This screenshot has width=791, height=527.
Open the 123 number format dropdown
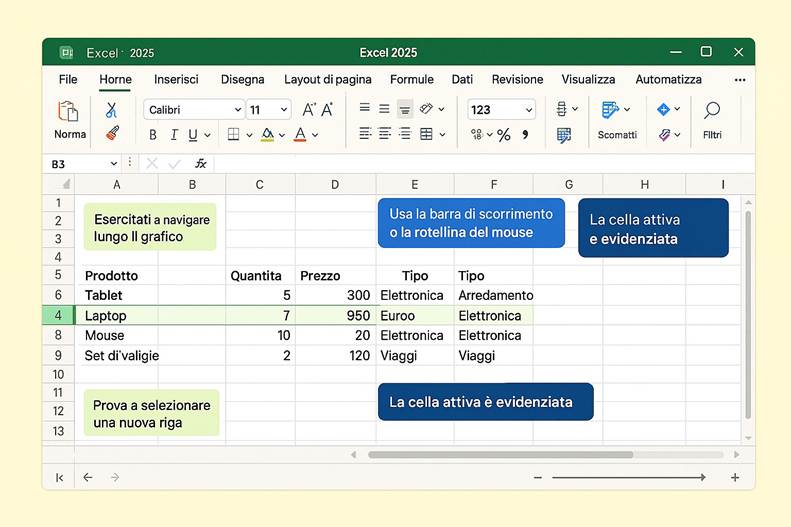501,110
